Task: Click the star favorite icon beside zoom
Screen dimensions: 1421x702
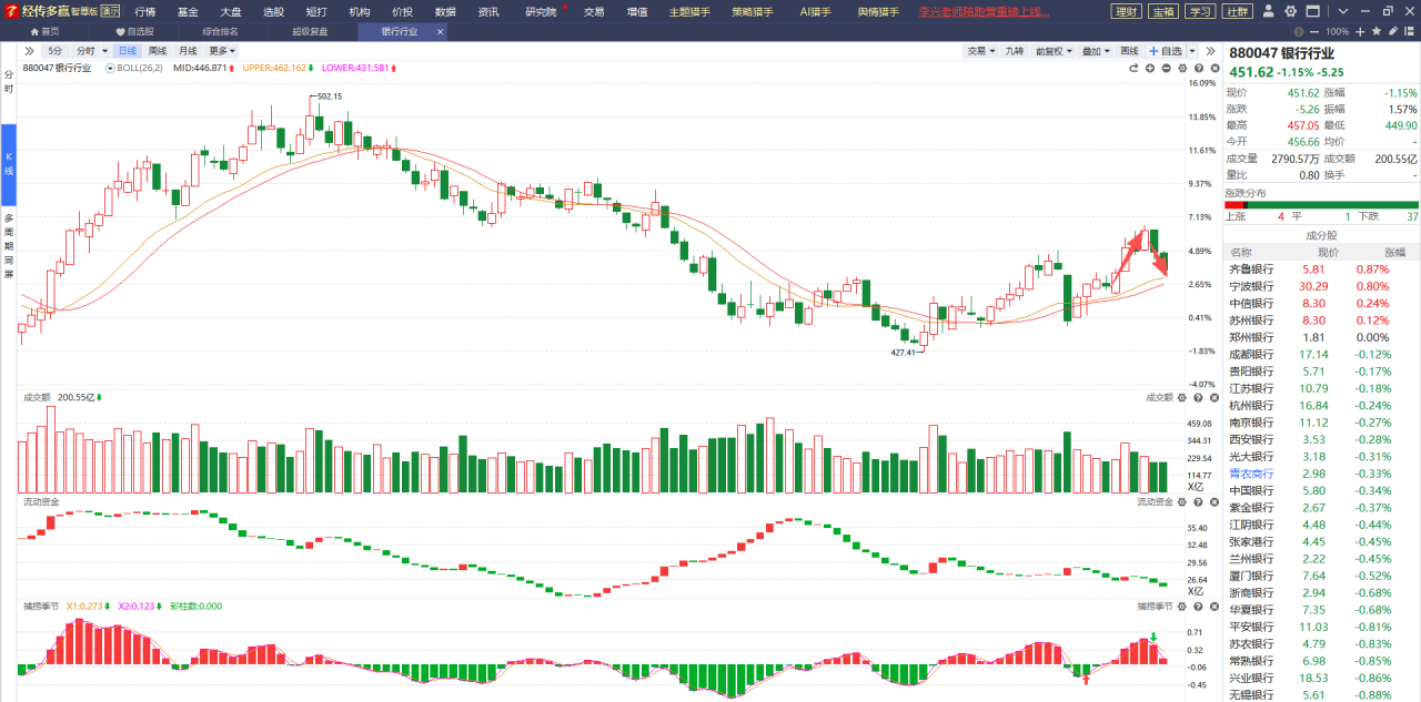Action: (x=1377, y=31)
